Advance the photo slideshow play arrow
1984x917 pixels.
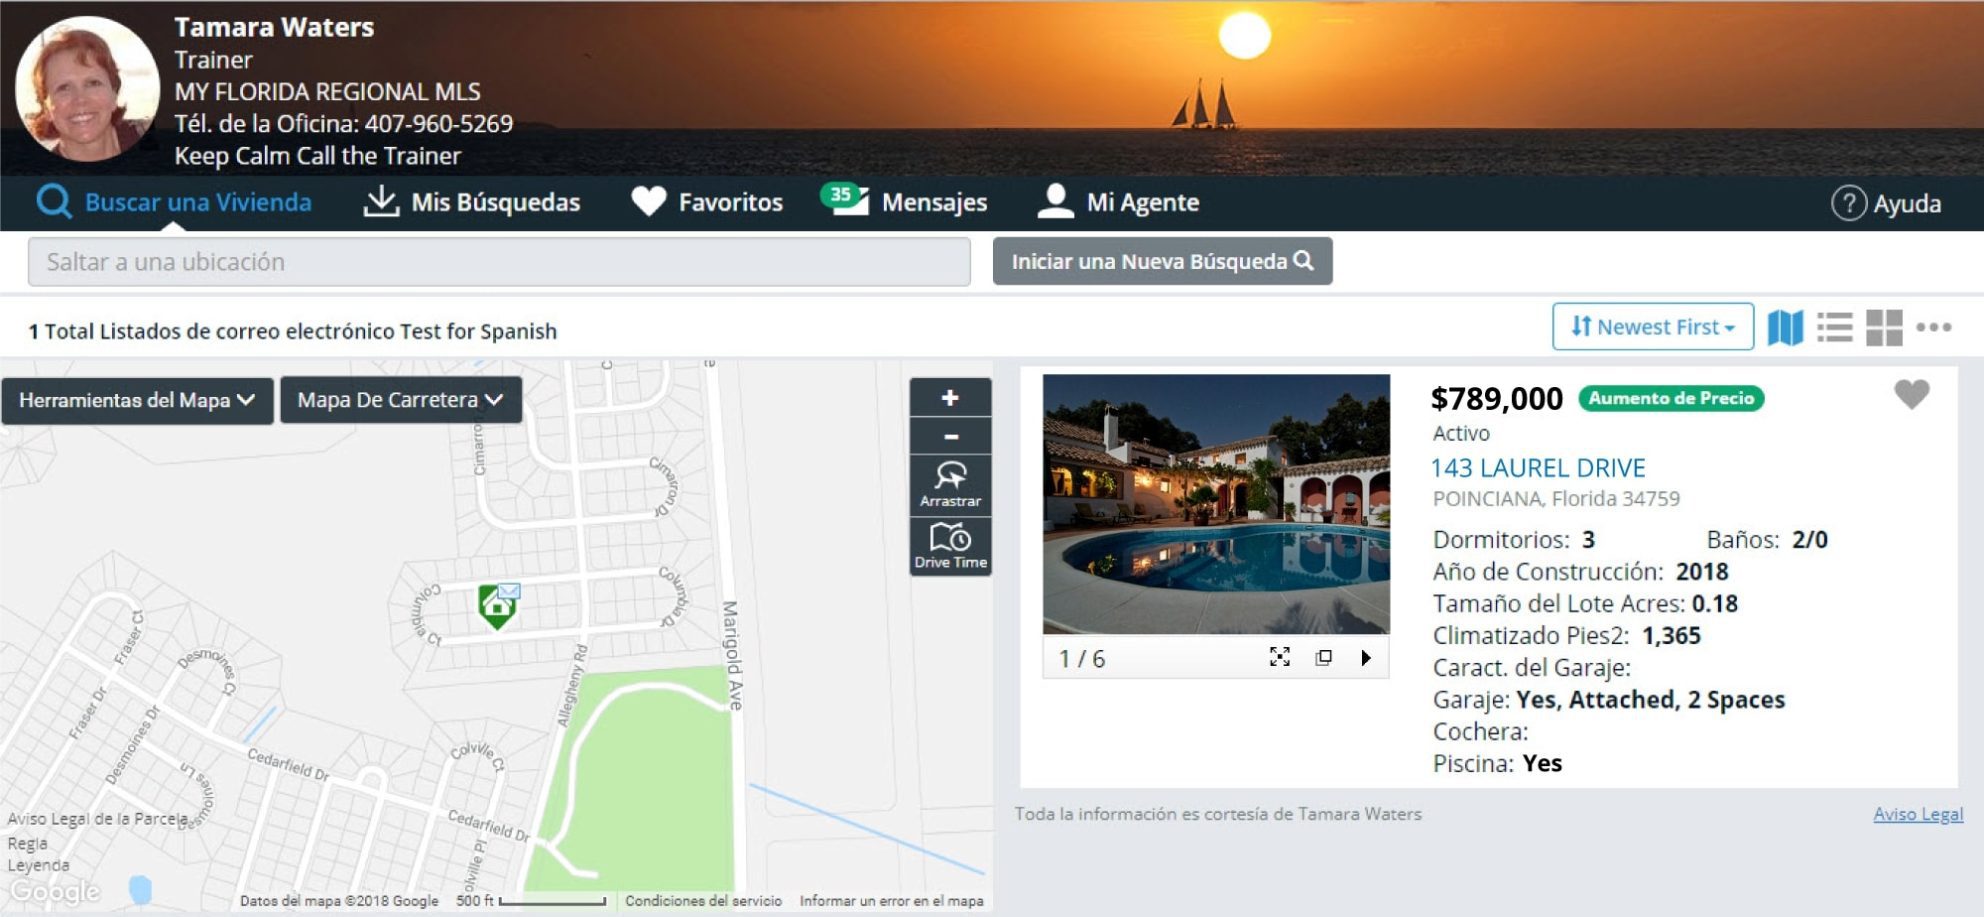pos(1366,657)
